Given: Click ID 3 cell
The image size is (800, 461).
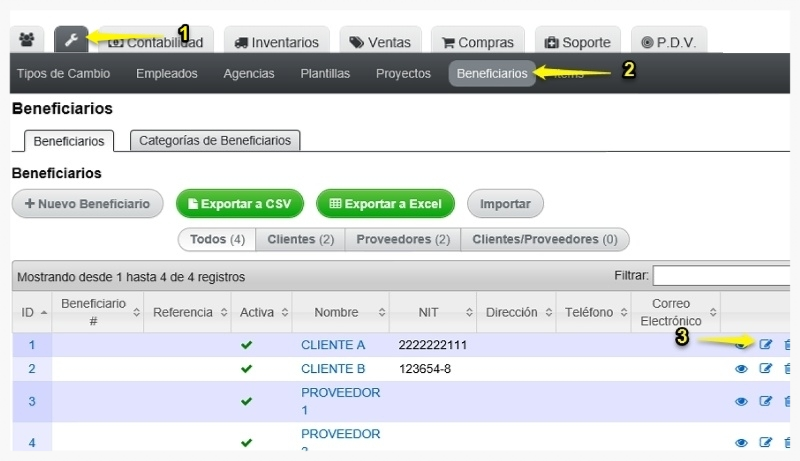Looking at the screenshot, I should (x=32, y=401).
